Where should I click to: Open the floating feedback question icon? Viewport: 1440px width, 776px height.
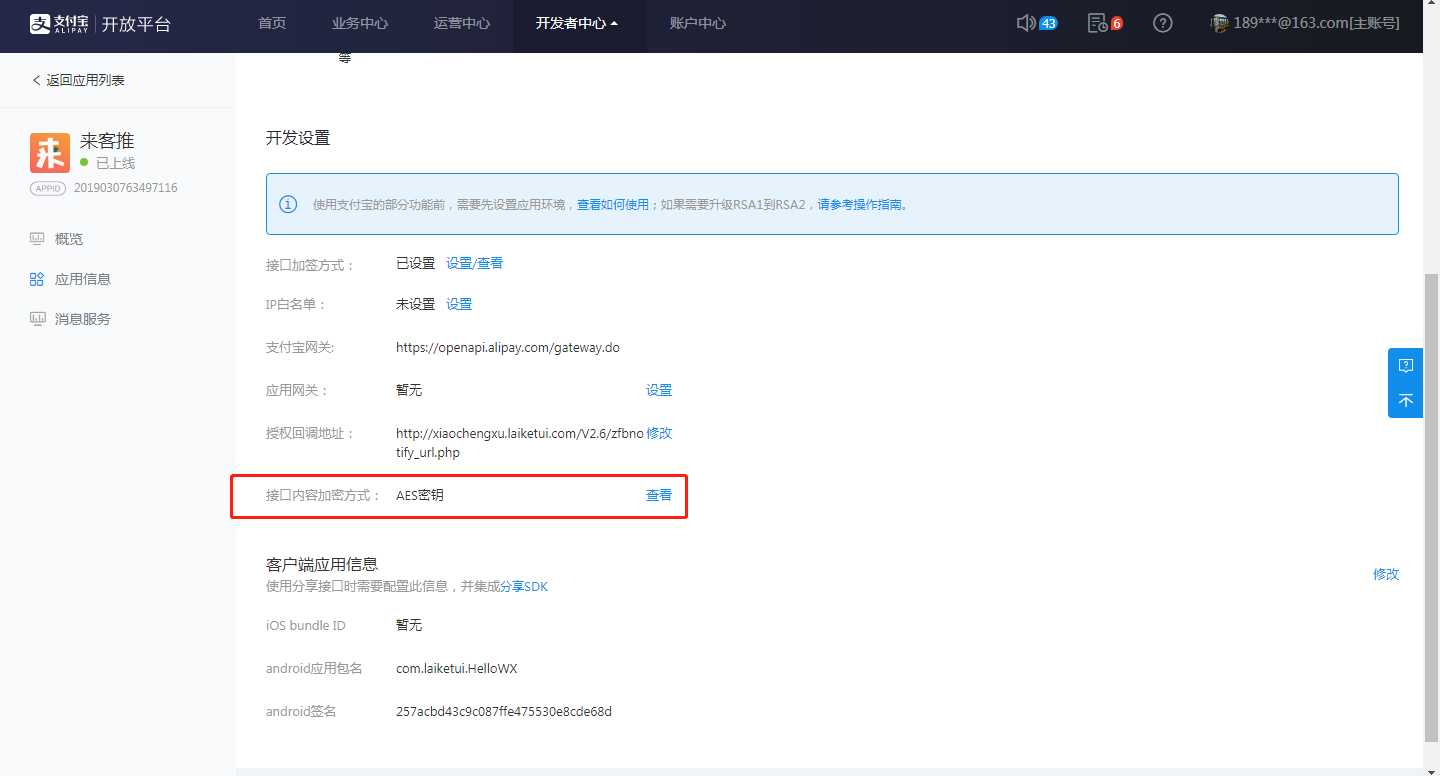[1406, 365]
